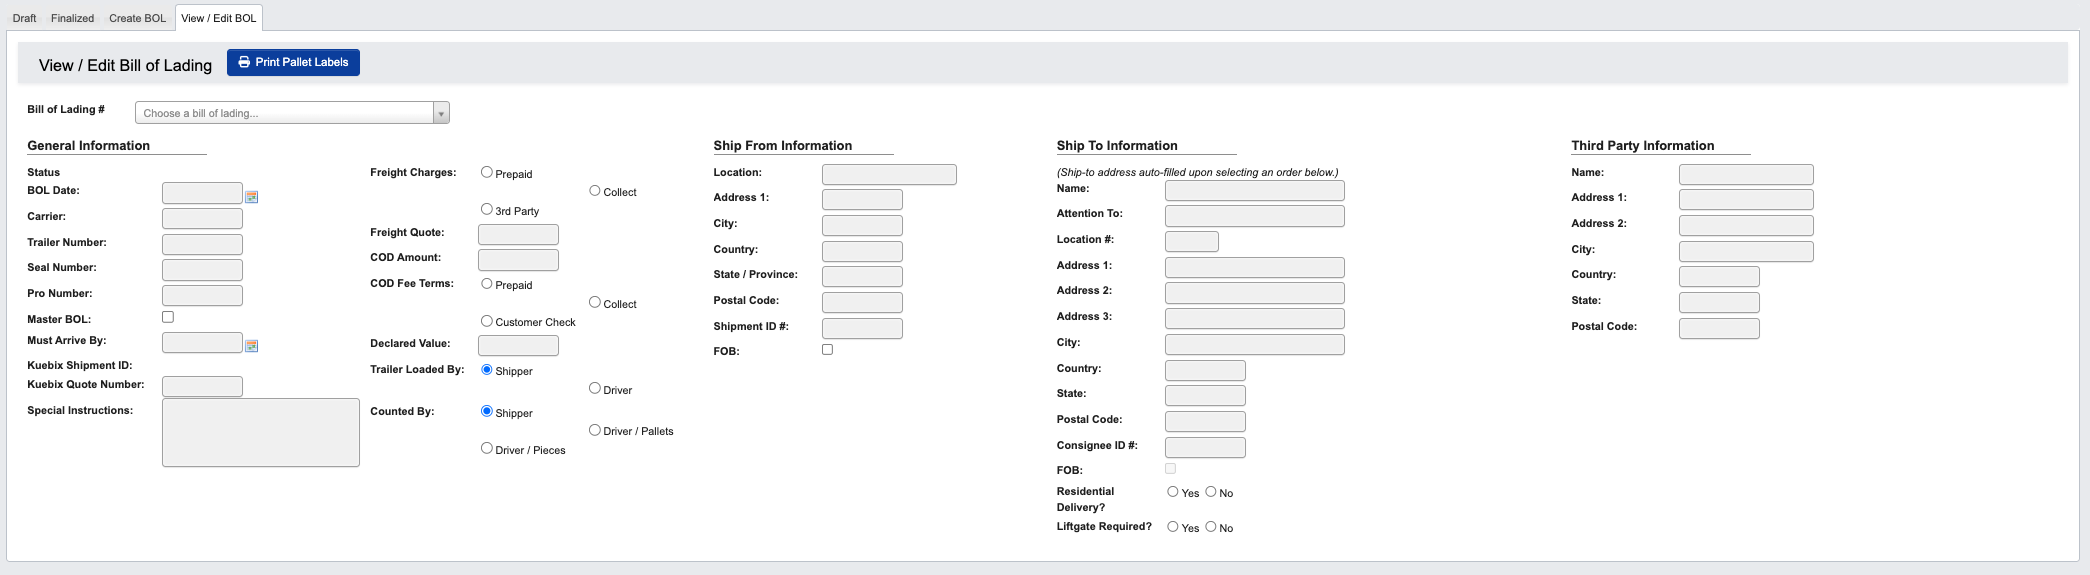Click the Ship To City field
This screenshot has width=2090, height=575.
pyautogui.click(x=1255, y=345)
